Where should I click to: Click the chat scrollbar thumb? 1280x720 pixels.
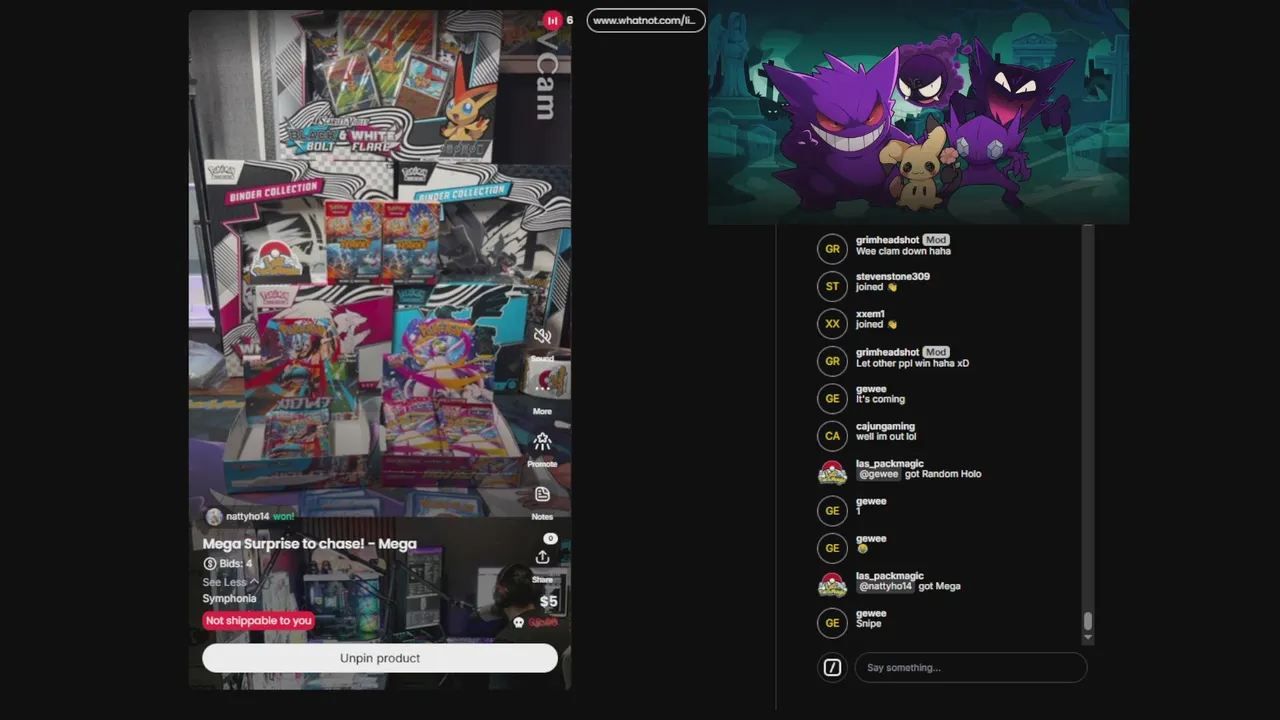1088,622
